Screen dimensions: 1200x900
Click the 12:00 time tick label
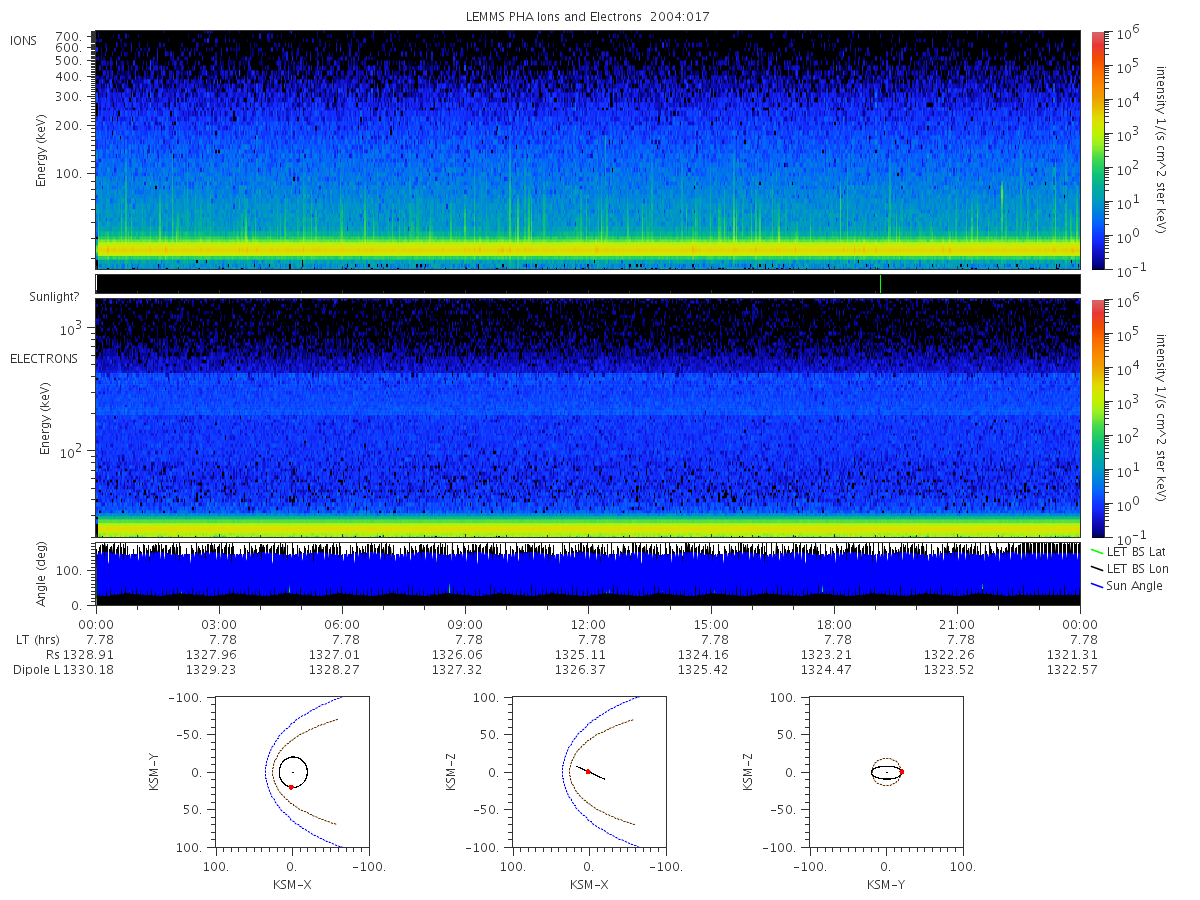point(588,625)
